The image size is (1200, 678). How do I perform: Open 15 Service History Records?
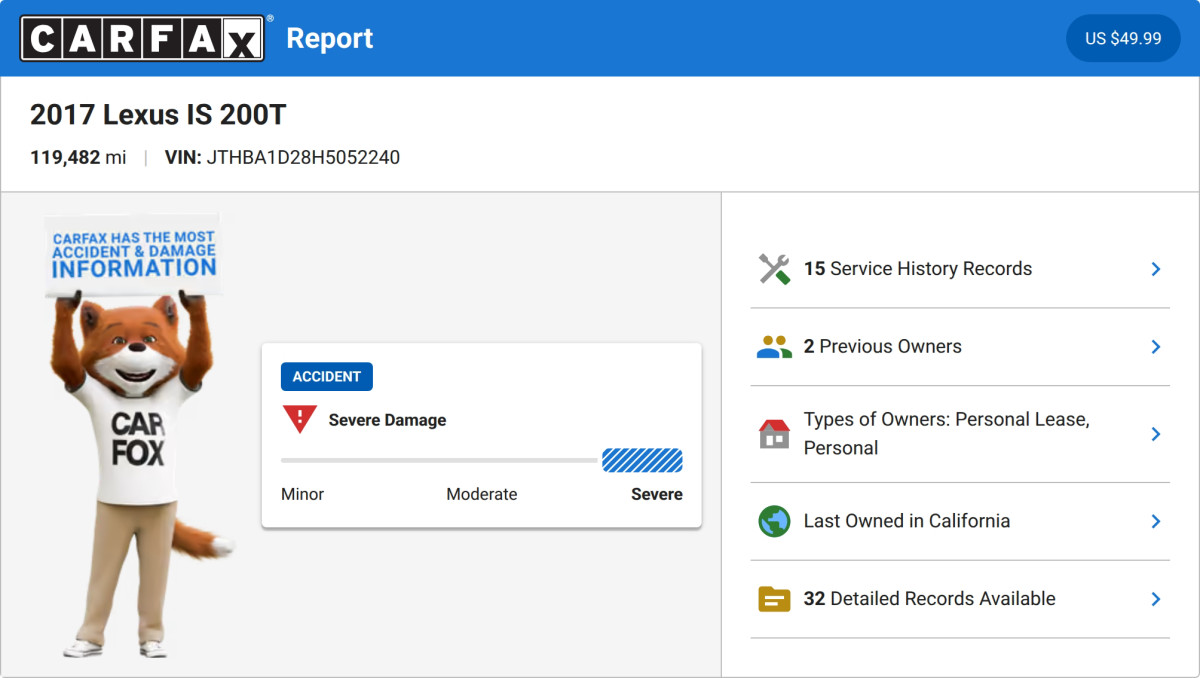pyautogui.click(x=960, y=269)
